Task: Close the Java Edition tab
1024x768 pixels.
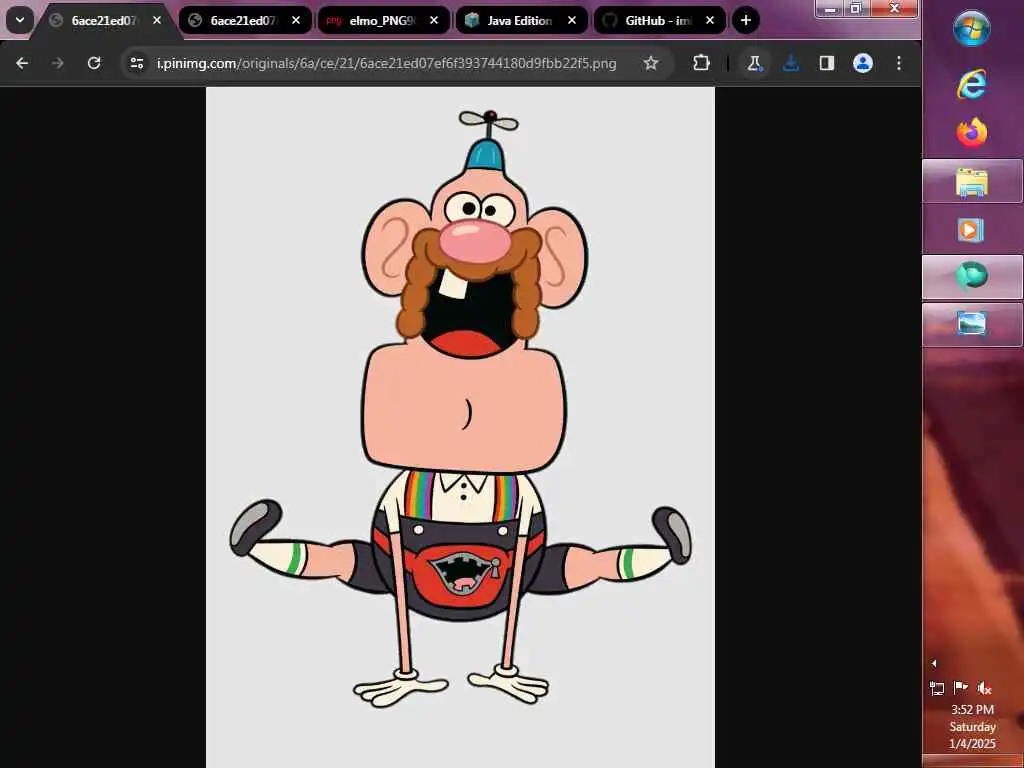Action: [572, 20]
